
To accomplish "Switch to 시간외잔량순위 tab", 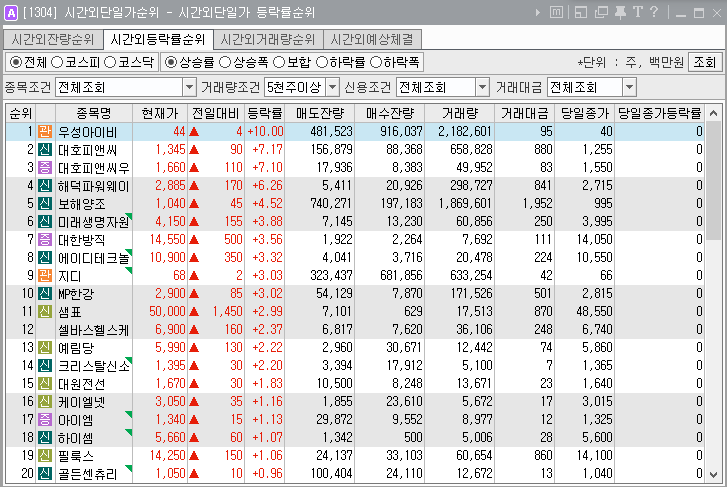I will pos(53,39).
